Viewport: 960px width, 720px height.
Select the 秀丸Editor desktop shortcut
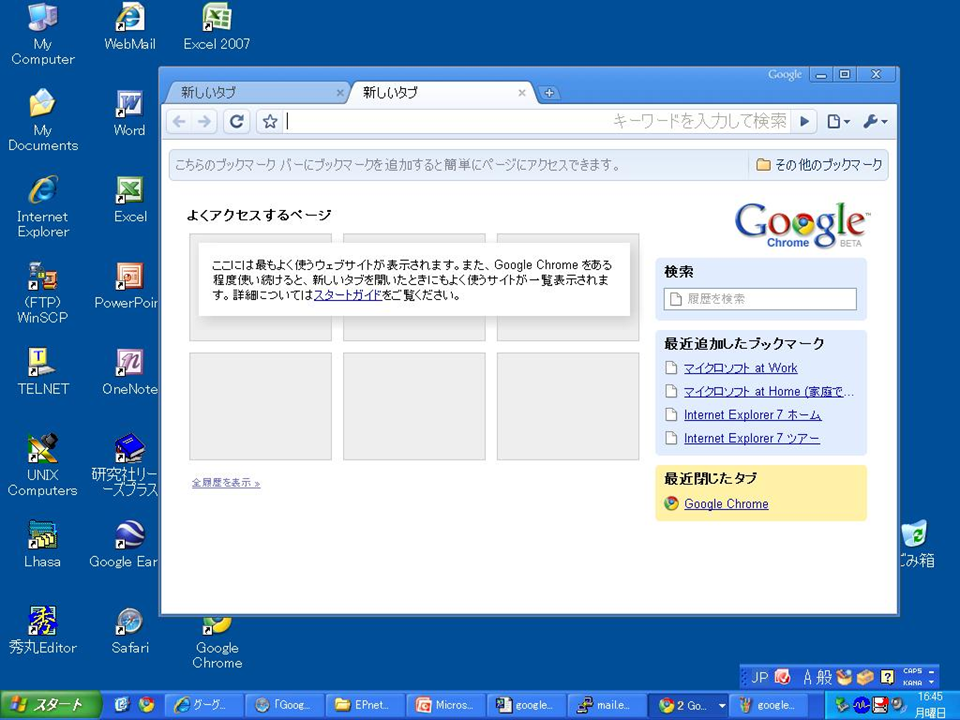(x=43, y=631)
